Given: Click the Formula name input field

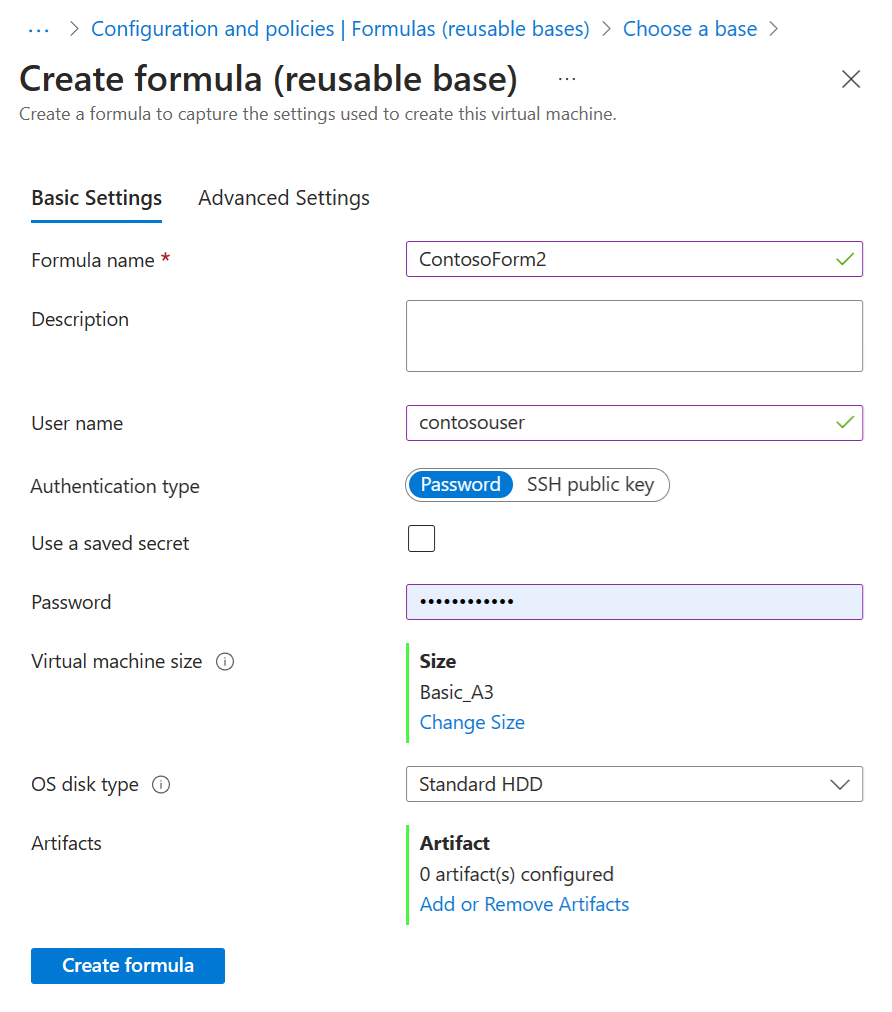Looking at the screenshot, I should coord(622,259).
